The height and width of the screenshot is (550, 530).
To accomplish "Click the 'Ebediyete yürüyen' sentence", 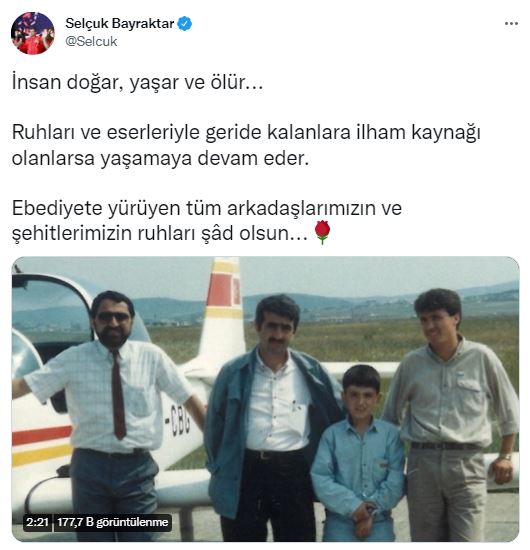I will click(207, 208).
